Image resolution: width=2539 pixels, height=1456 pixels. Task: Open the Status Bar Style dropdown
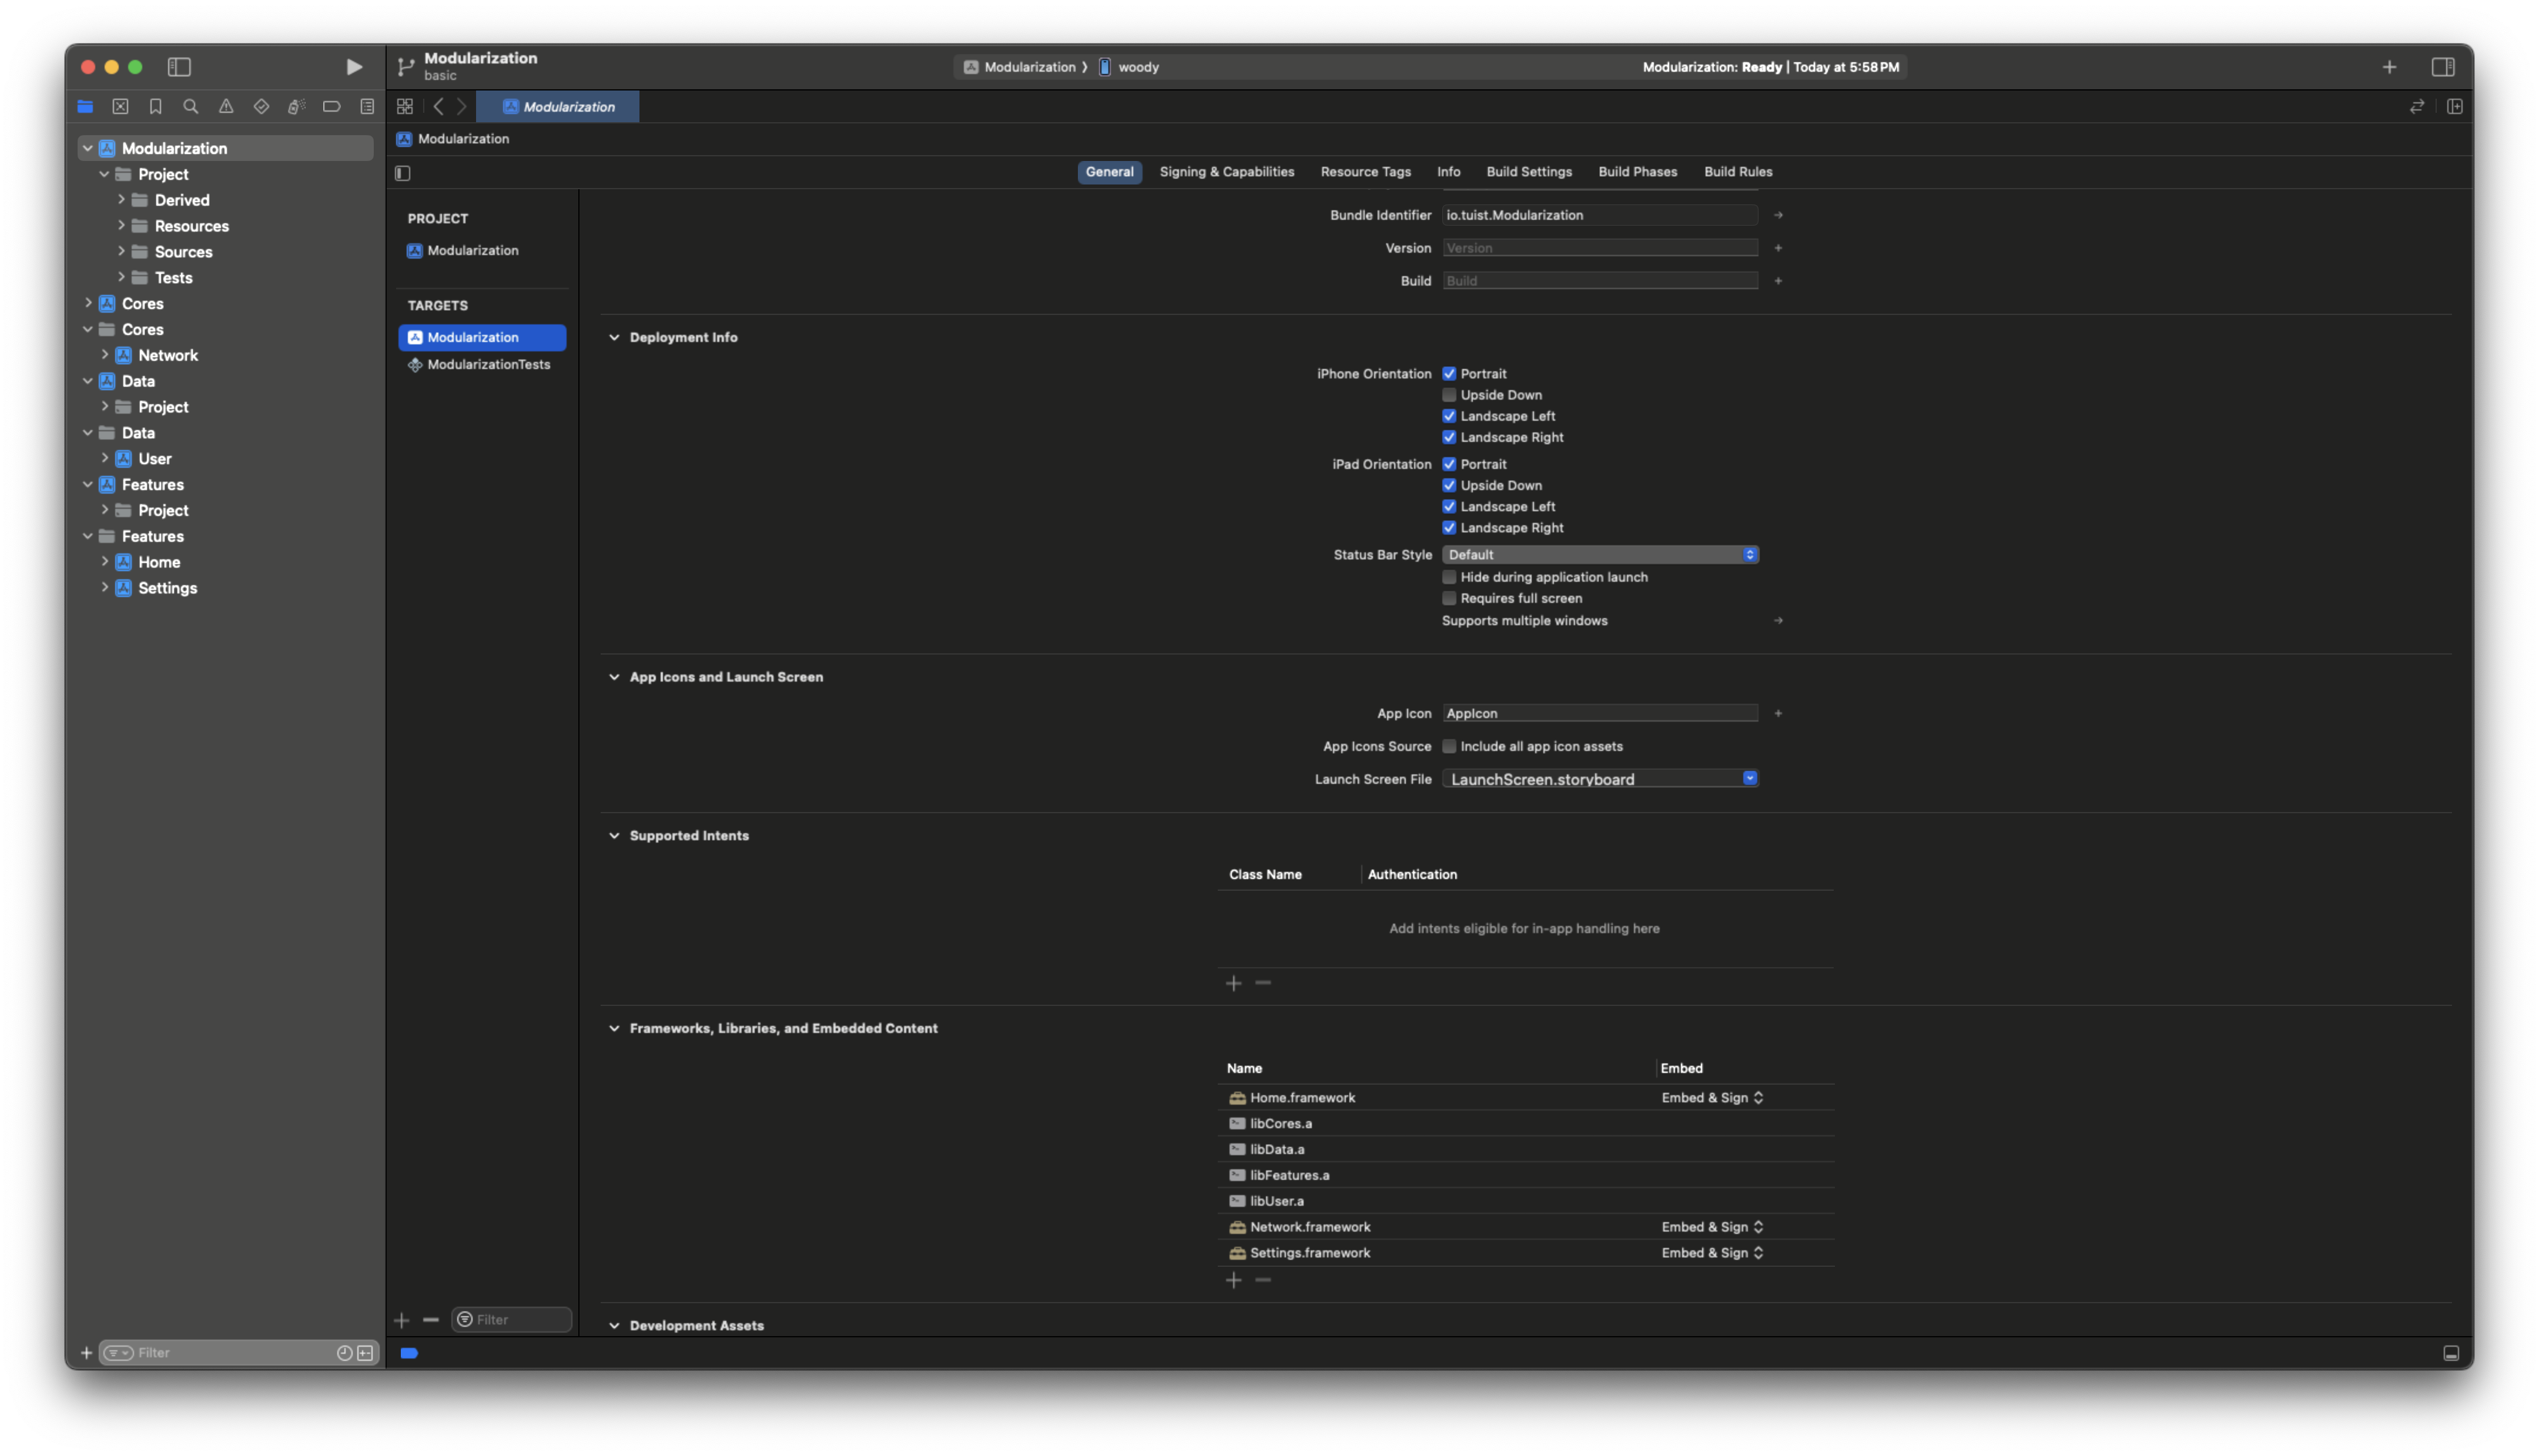pyautogui.click(x=1600, y=554)
